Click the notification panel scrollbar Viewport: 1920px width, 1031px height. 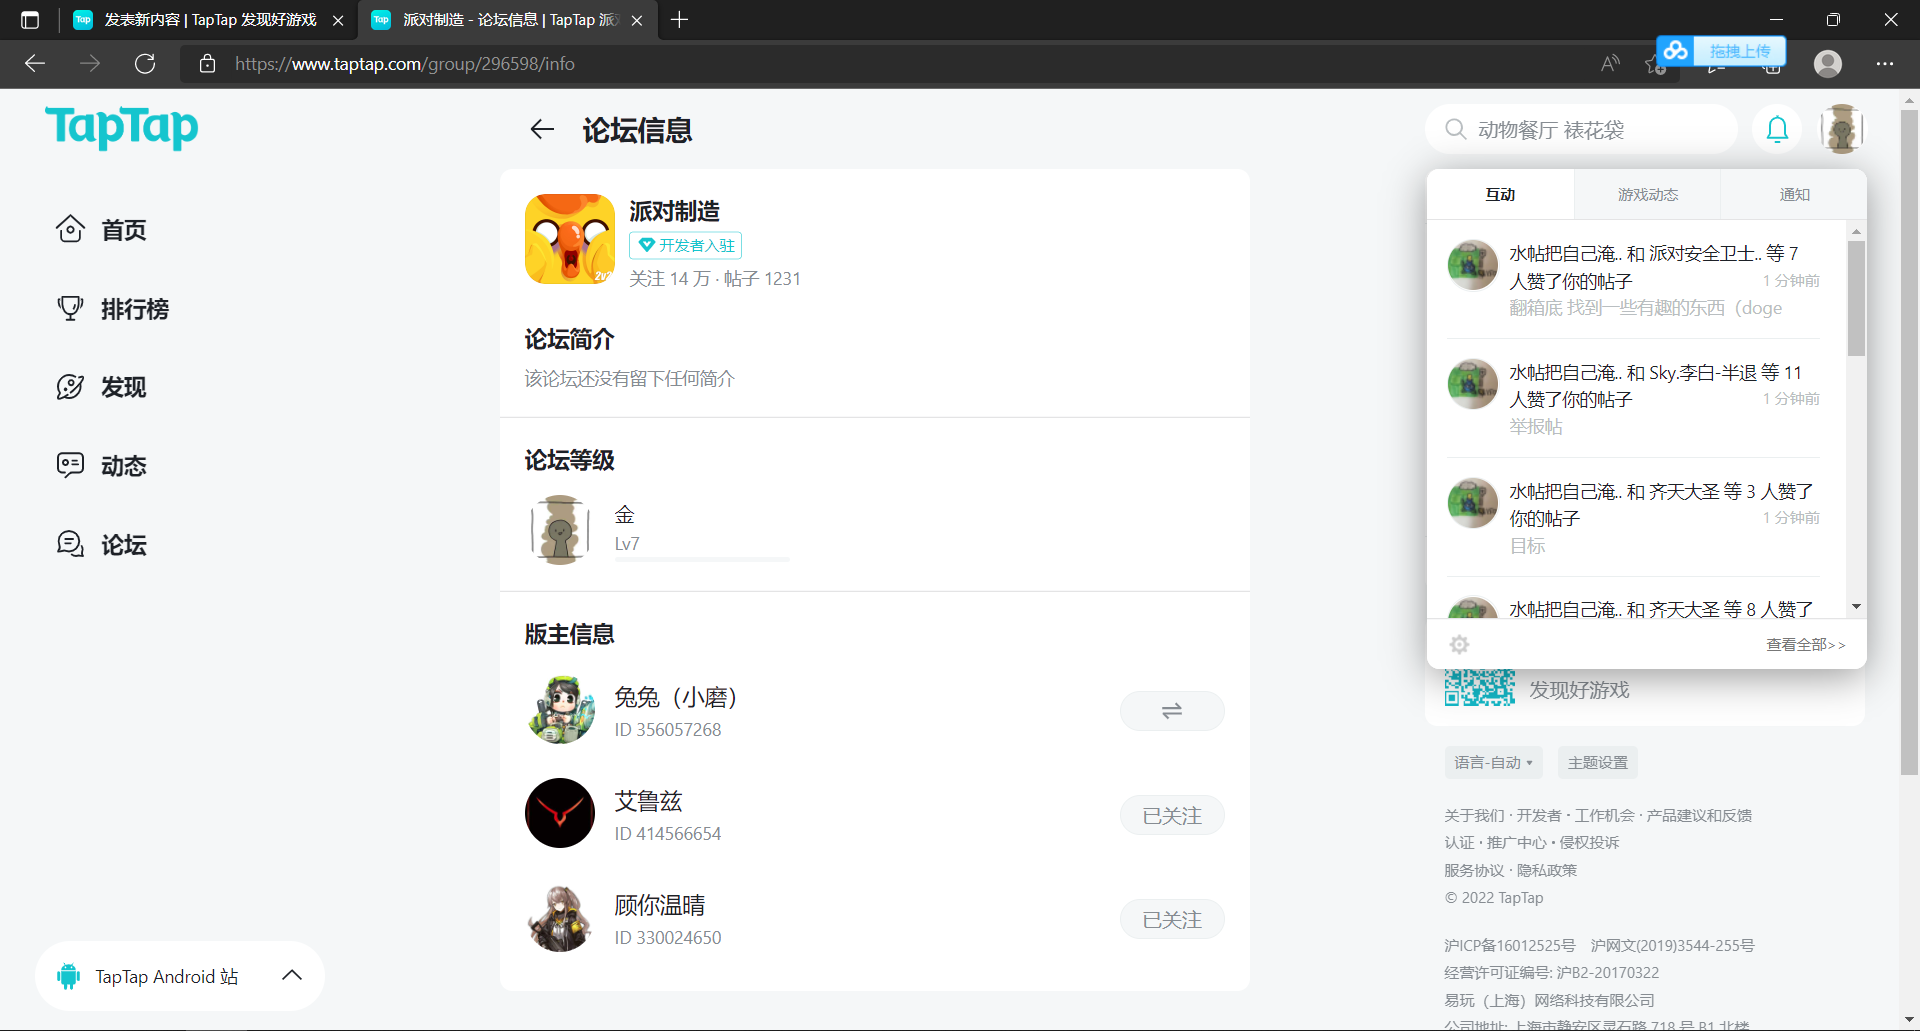(x=1856, y=297)
